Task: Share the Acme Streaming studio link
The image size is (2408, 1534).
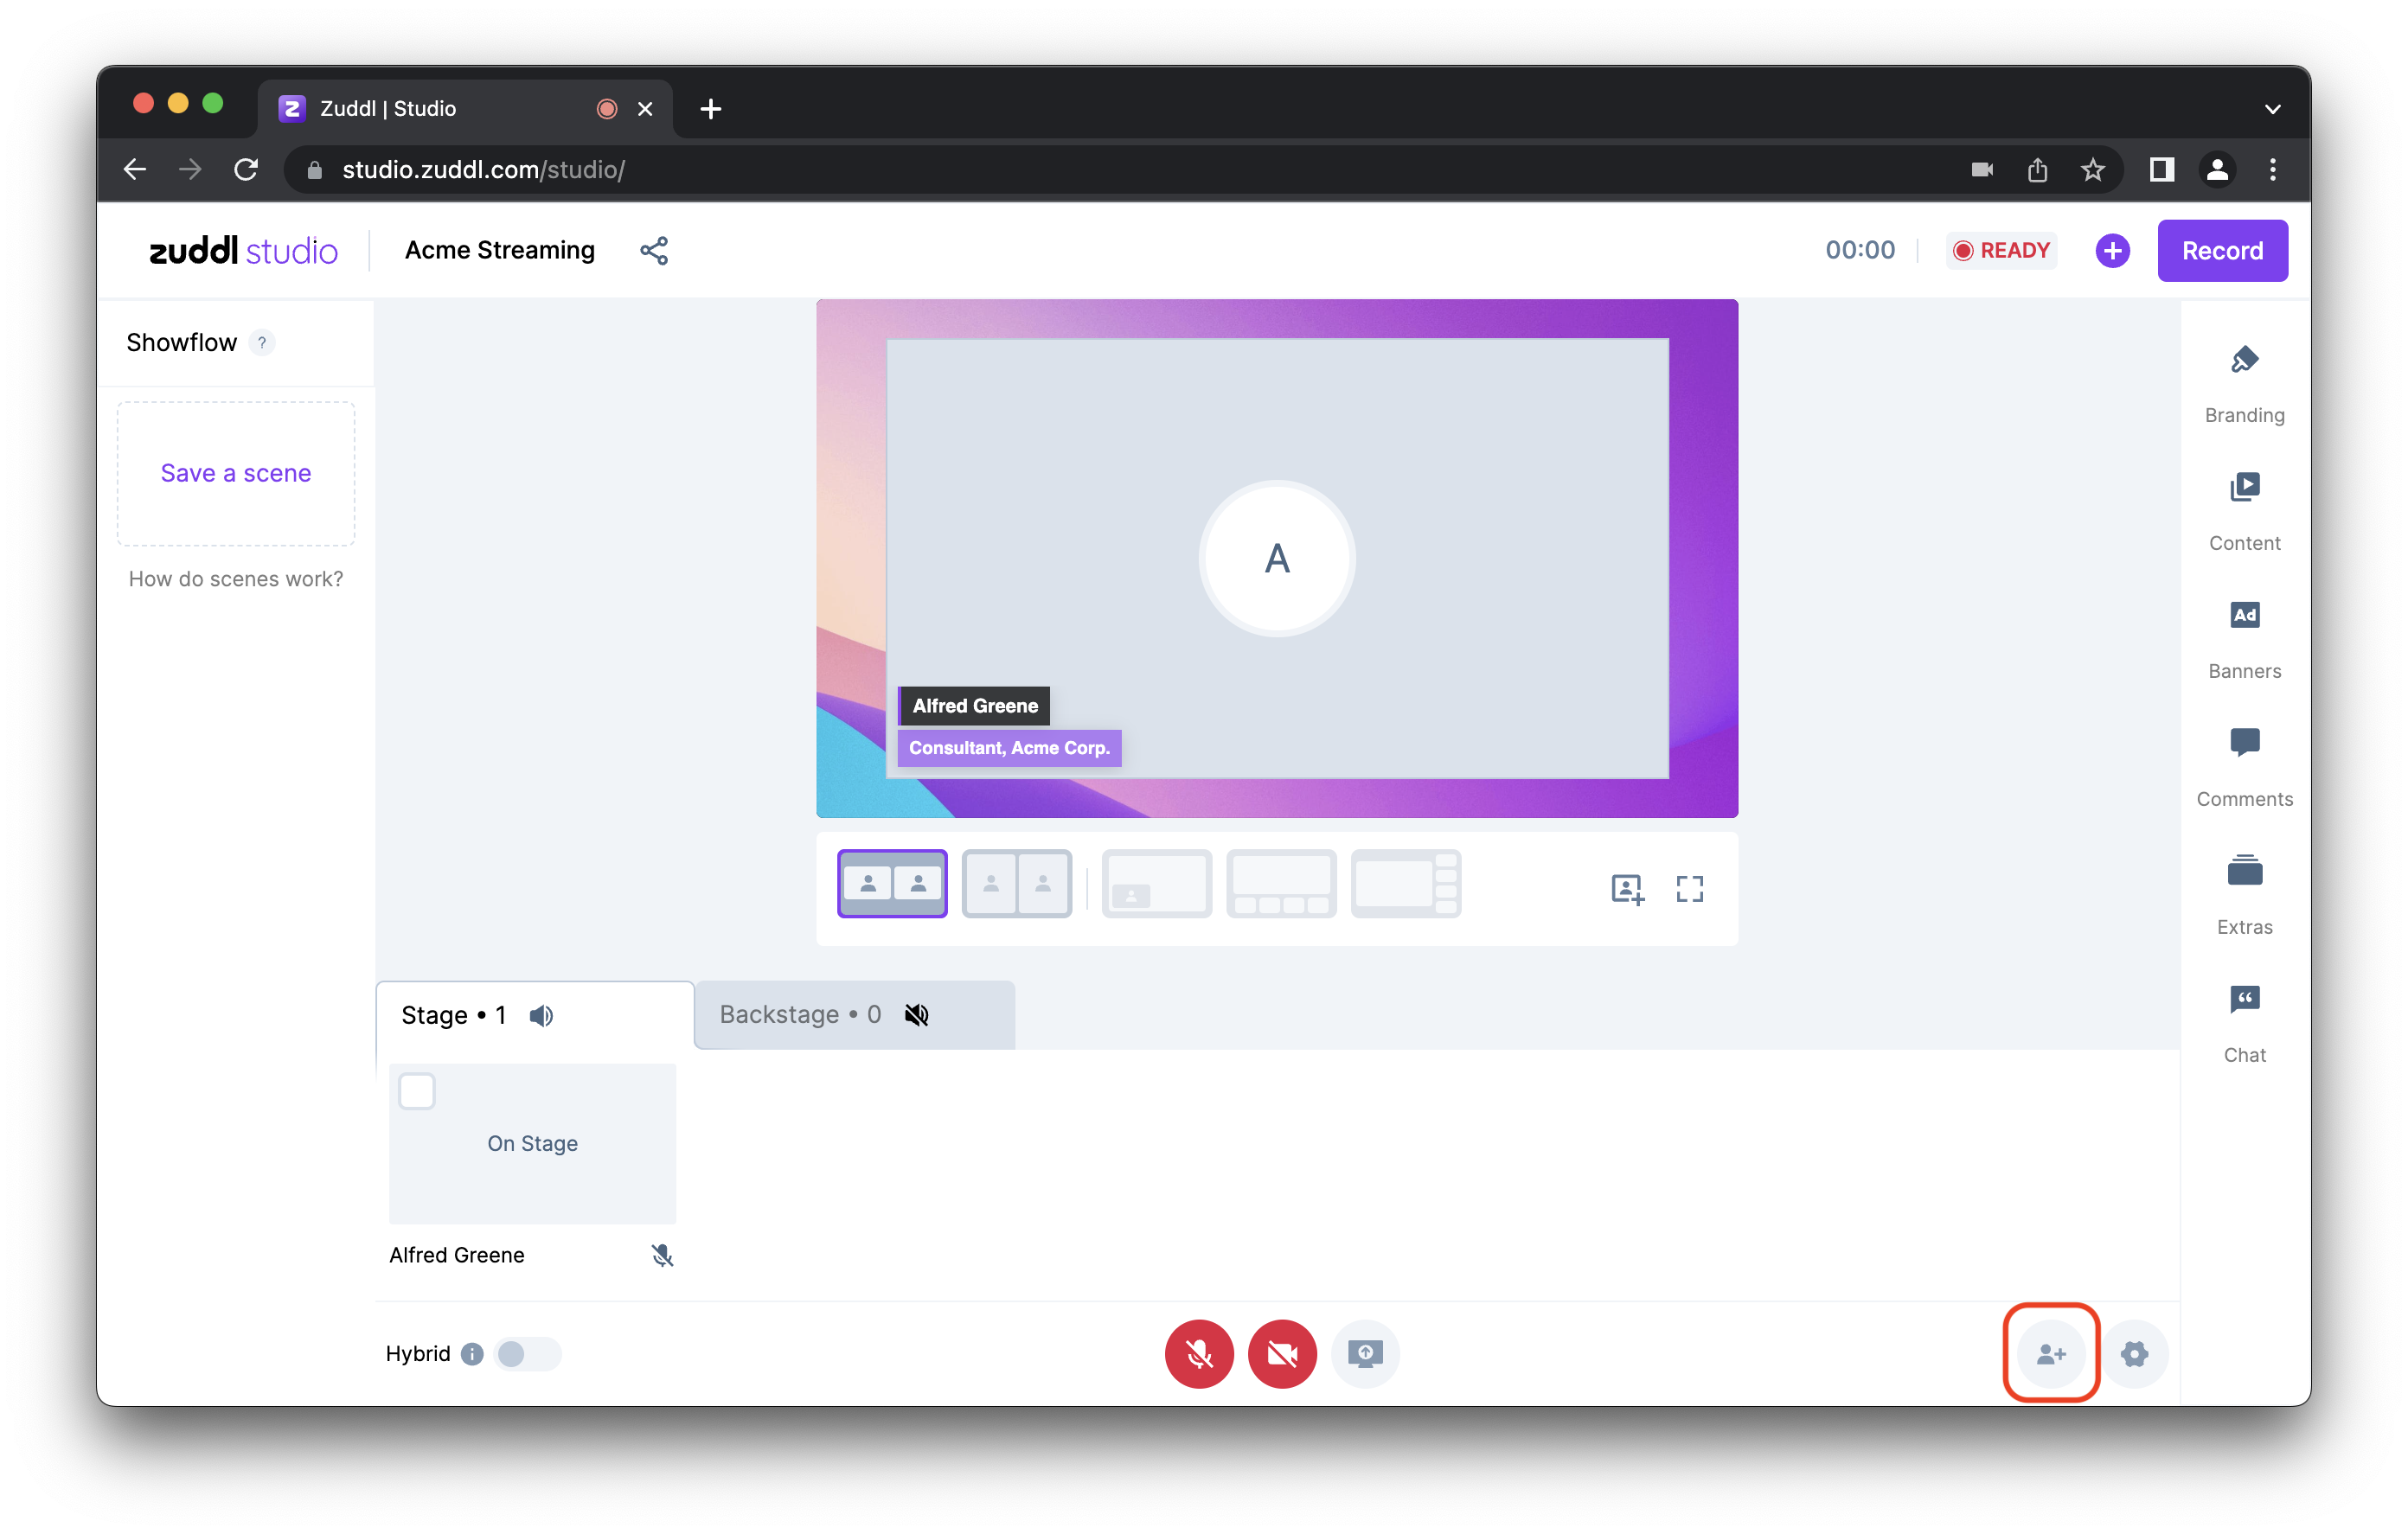Action: click(654, 250)
